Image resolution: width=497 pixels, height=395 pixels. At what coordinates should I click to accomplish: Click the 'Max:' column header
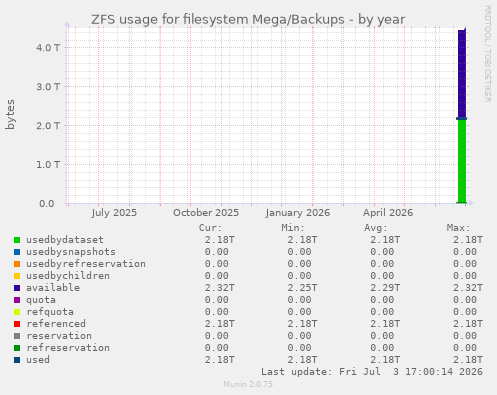[458, 228]
